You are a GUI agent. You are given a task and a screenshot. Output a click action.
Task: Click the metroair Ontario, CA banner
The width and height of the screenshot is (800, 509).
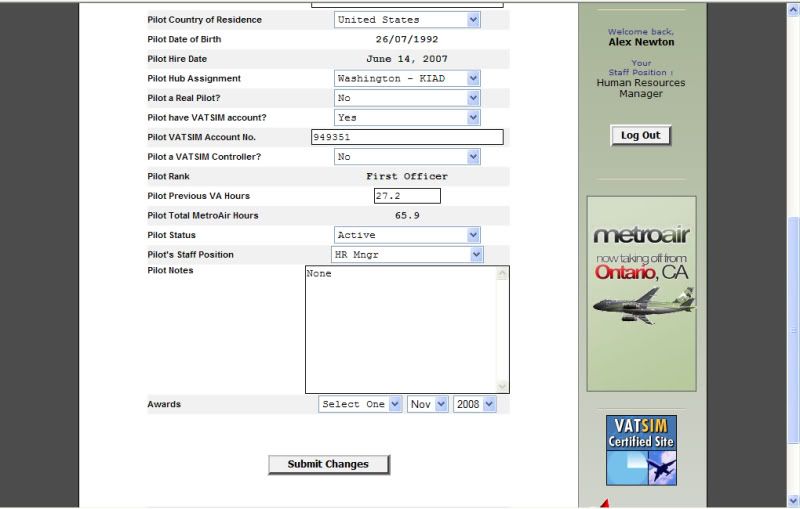pyautogui.click(x=641, y=294)
